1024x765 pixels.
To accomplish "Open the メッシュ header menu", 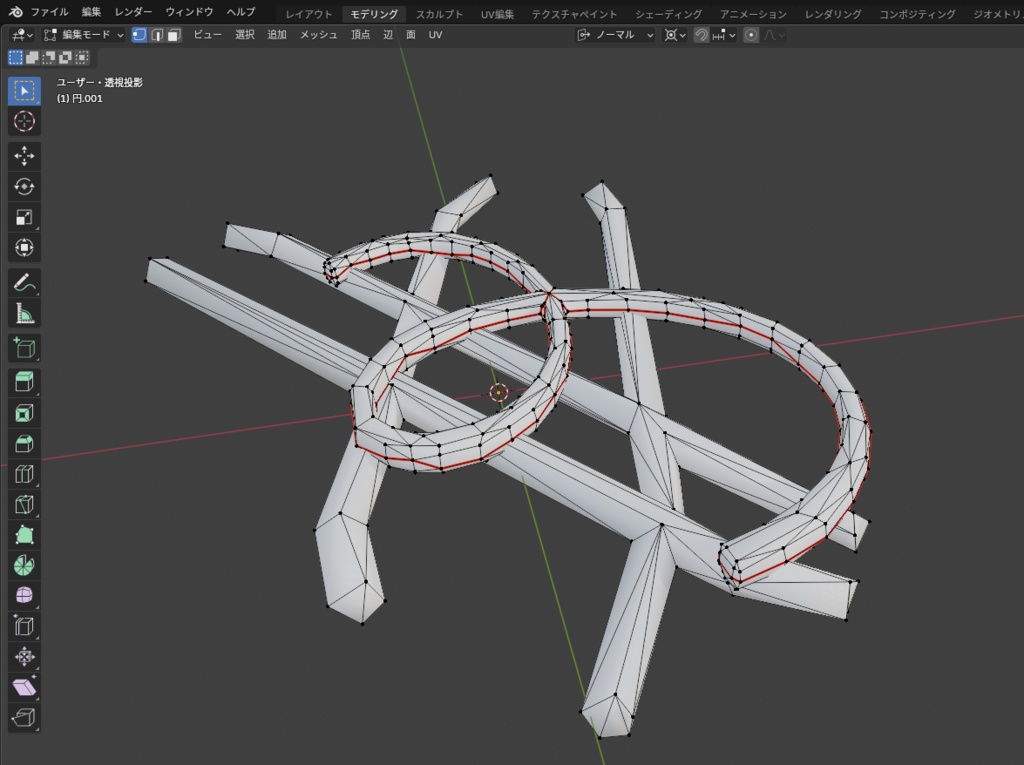I will pos(319,35).
